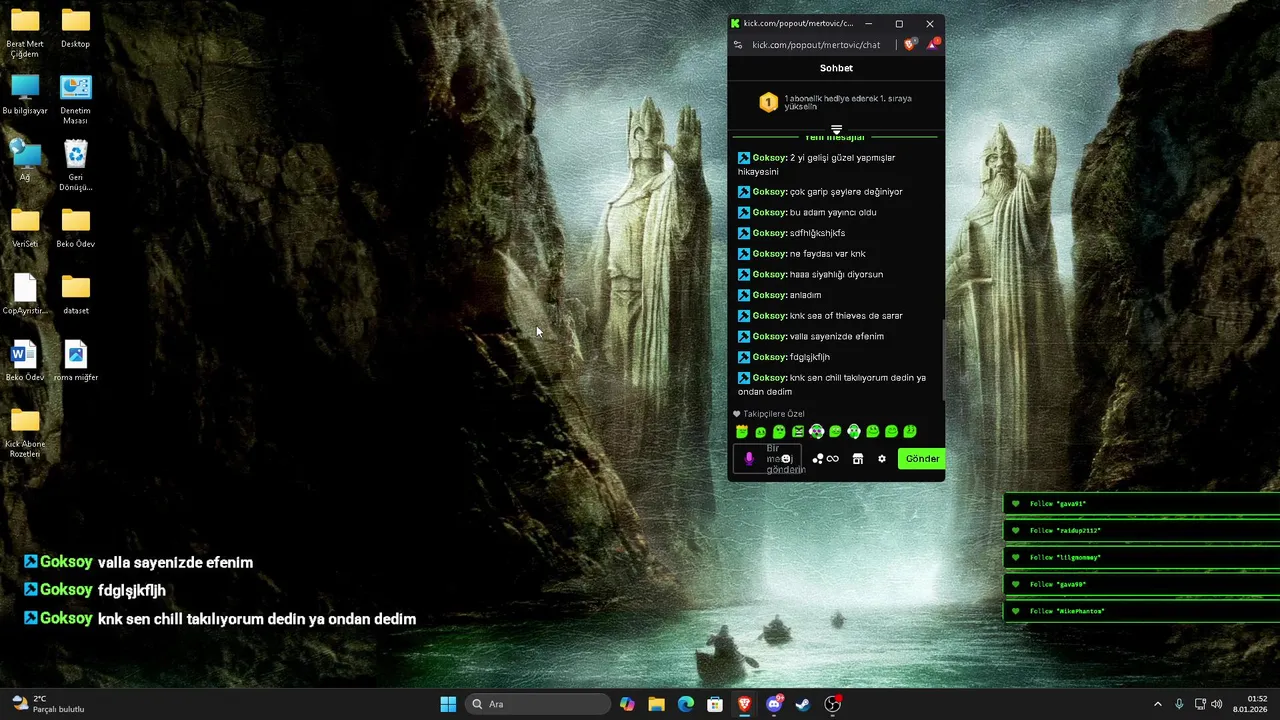The image size is (1280, 720).
Task: Select the CopAyristir file on desktop
Action: tap(25, 294)
